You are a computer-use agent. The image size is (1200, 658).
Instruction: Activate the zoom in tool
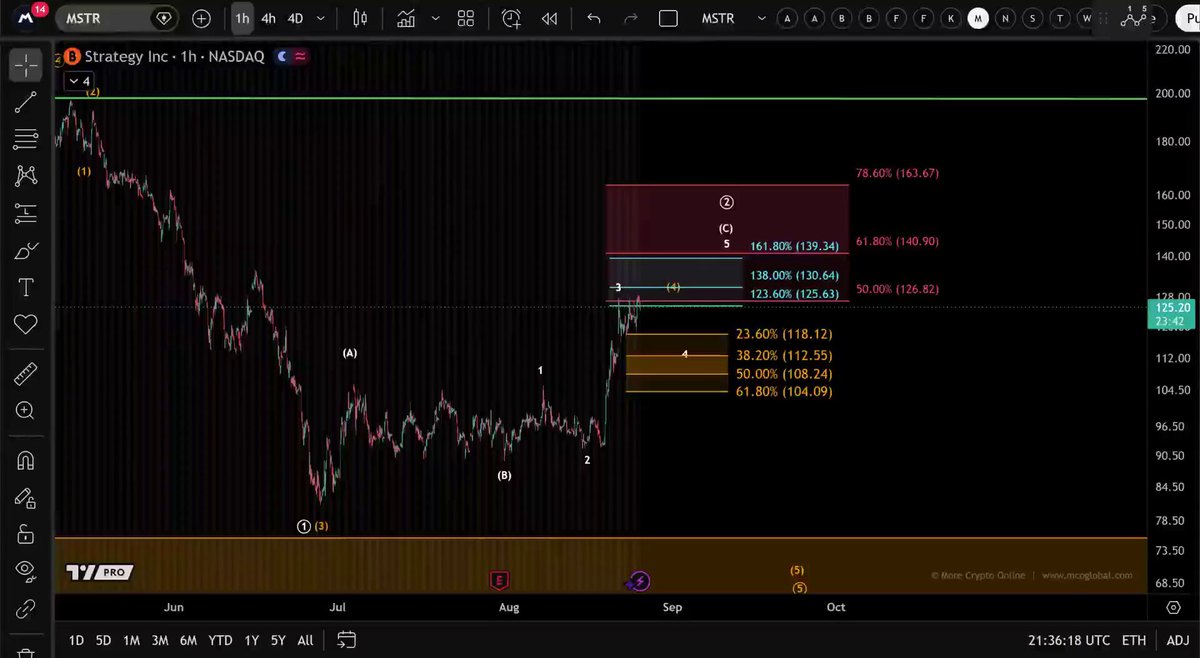click(x=25, y=411)
